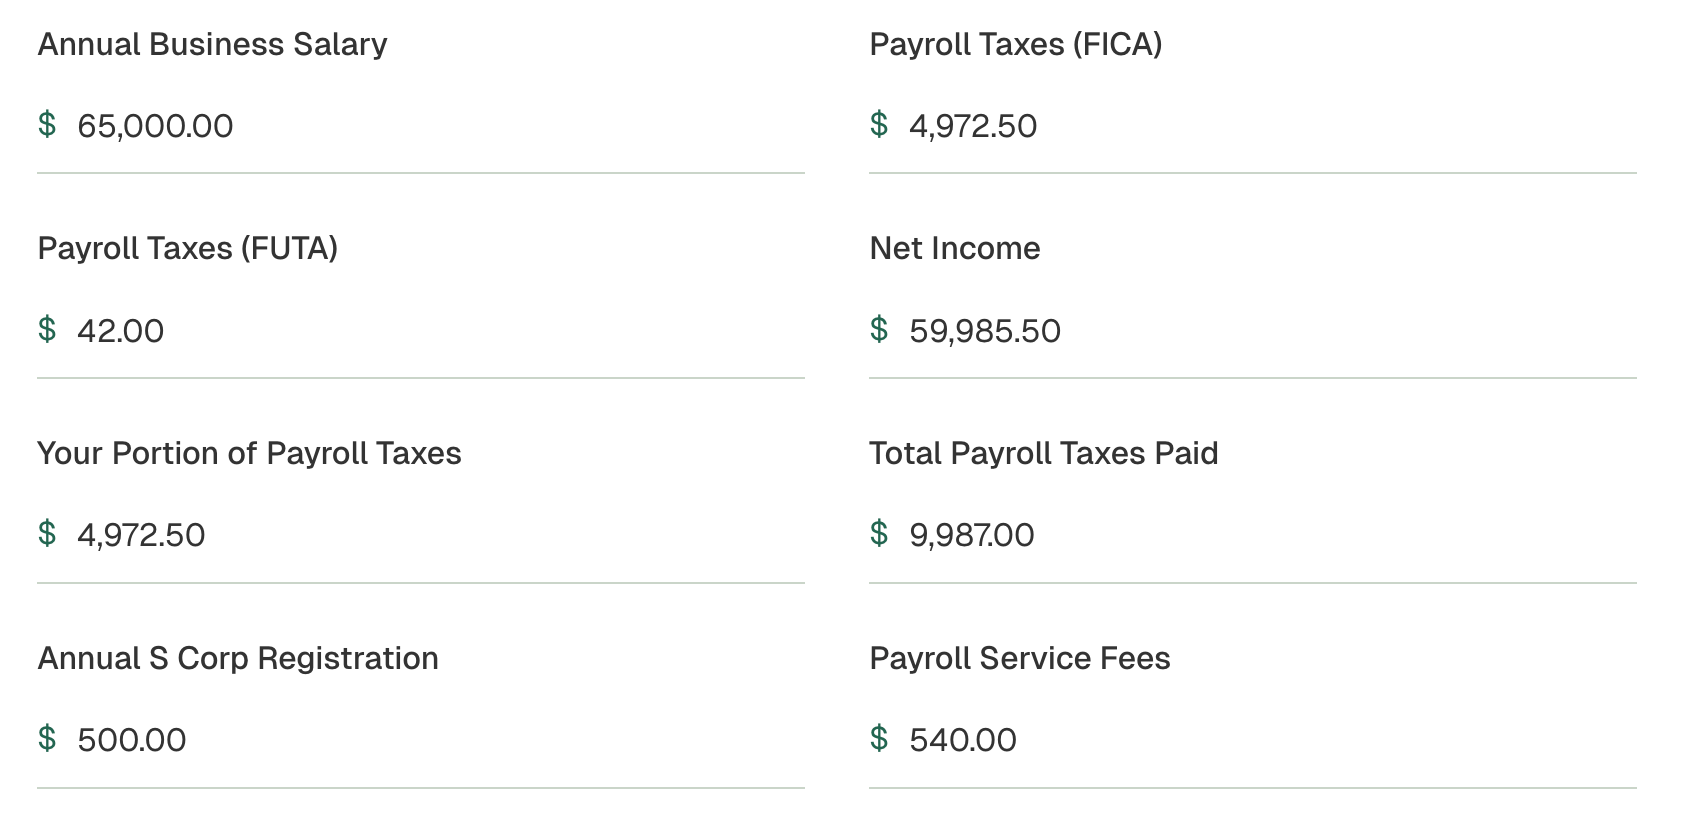Click dollar sign icon next to 500.00
The height and width of the screenshot is (834, 1684).
coord(47,738)
